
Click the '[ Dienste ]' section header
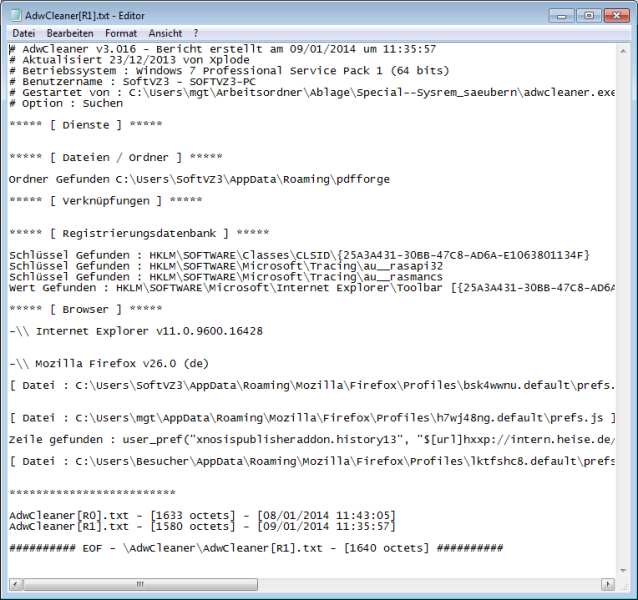coord(86,125)
